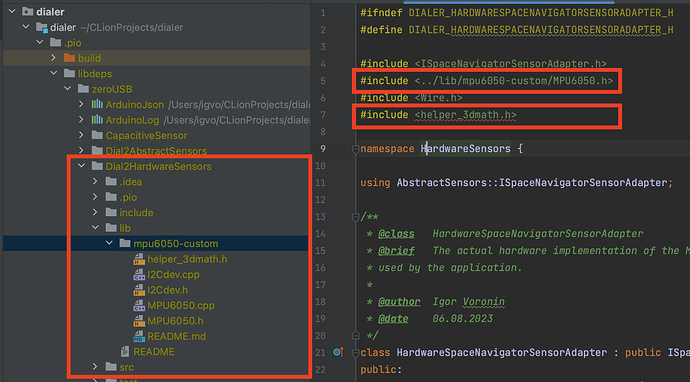Click the helper_3dmath.h header file icon
Viewport: 690px width, 382px height.
coord(139,259)
